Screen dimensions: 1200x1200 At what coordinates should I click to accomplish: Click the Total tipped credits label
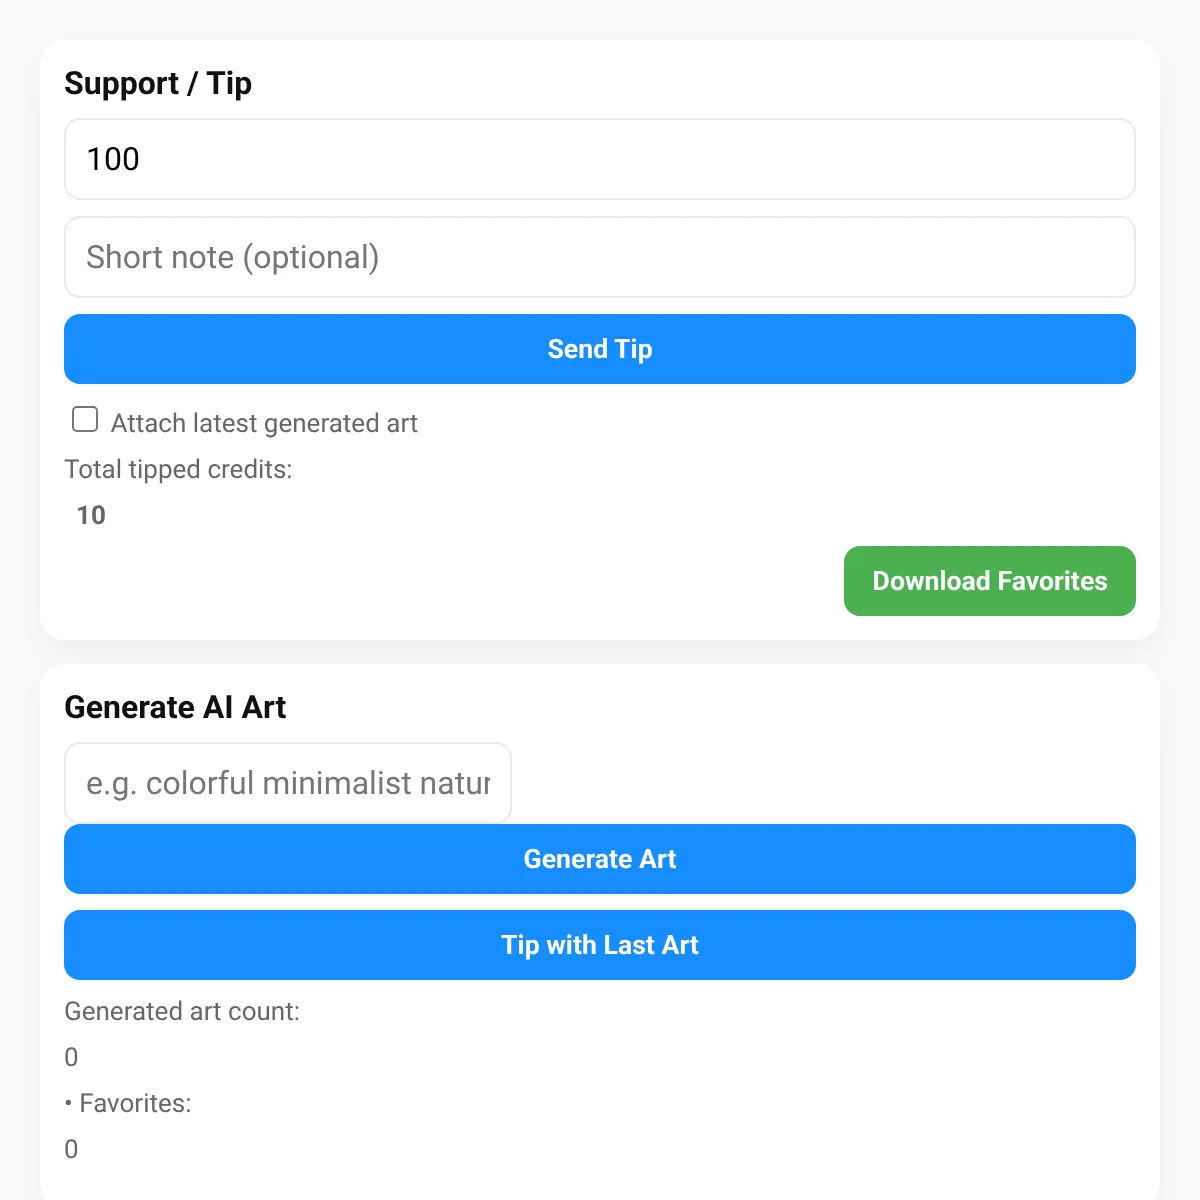(179, 469)
